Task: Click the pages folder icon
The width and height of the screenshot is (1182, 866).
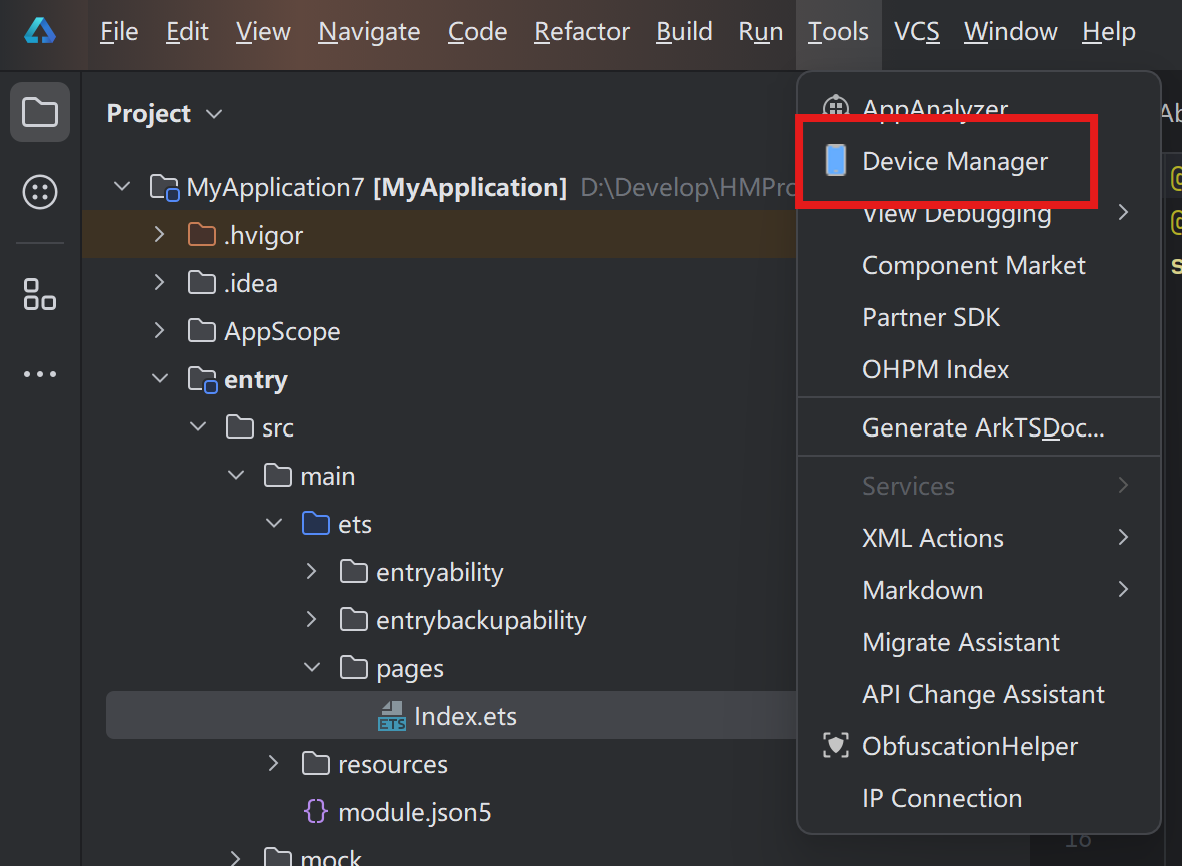Action: coord(354,668)
